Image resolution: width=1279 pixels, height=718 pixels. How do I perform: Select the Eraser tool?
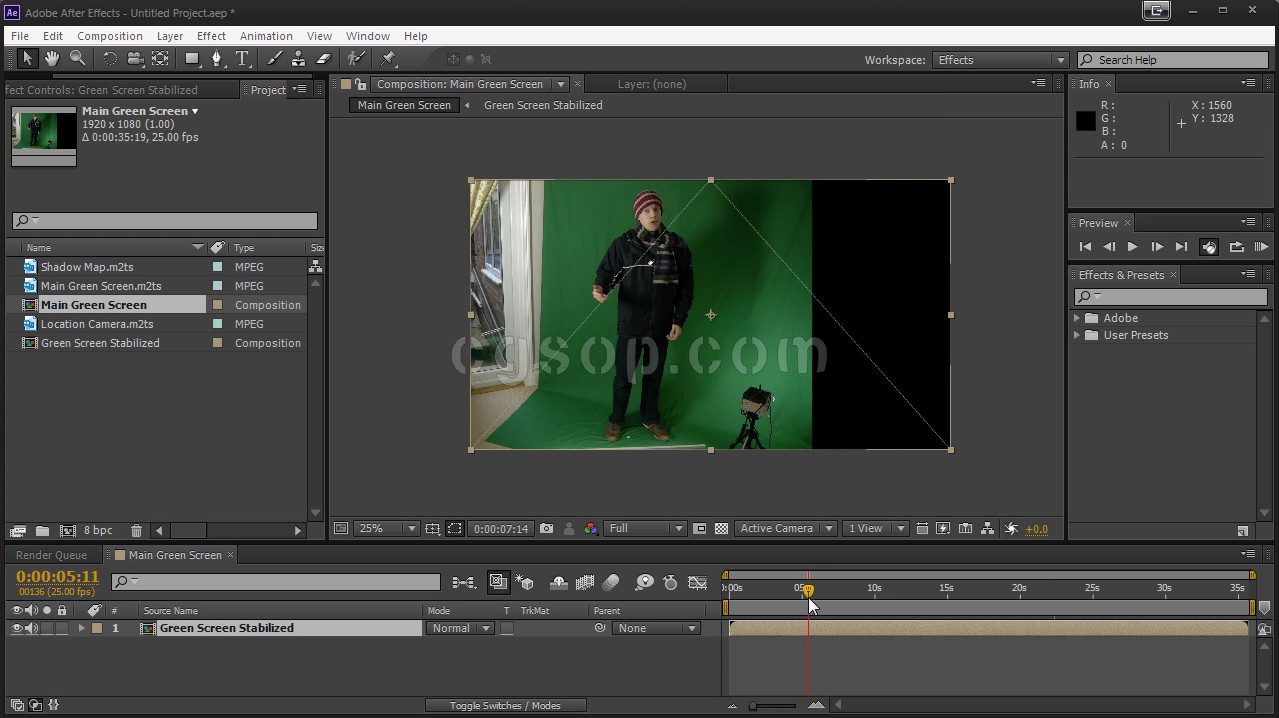coord(323,59)
